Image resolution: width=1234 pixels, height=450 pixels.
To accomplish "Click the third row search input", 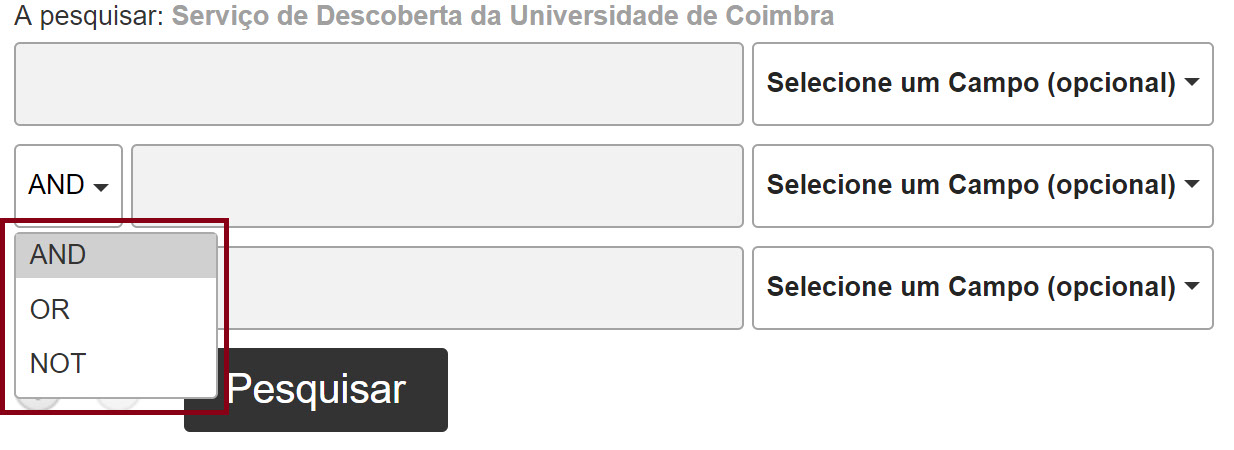I will tap(480, 288).
